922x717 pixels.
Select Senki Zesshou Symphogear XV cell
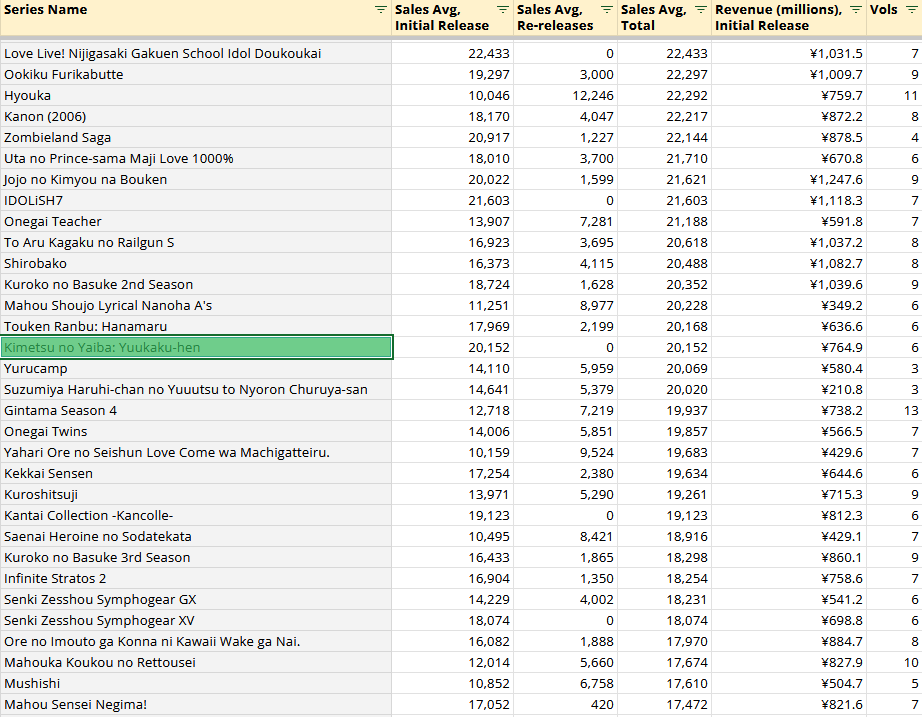tap(196, 621)
